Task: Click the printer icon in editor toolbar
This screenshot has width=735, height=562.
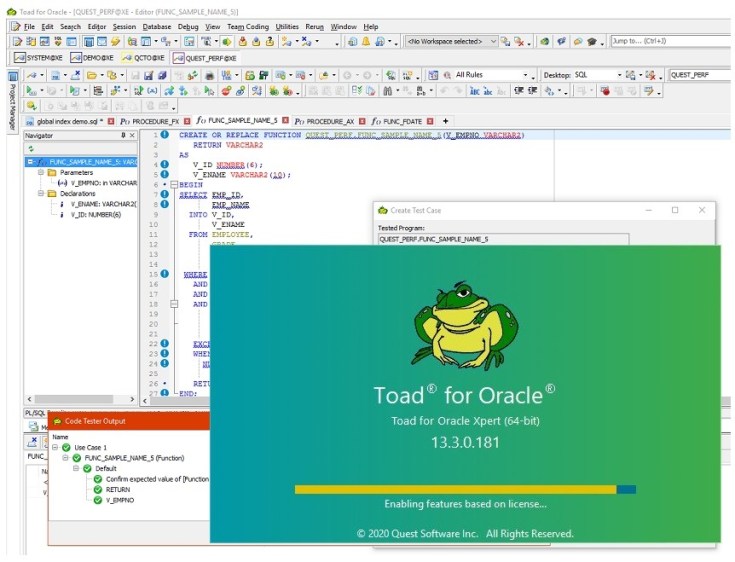Action: (210, 75)
